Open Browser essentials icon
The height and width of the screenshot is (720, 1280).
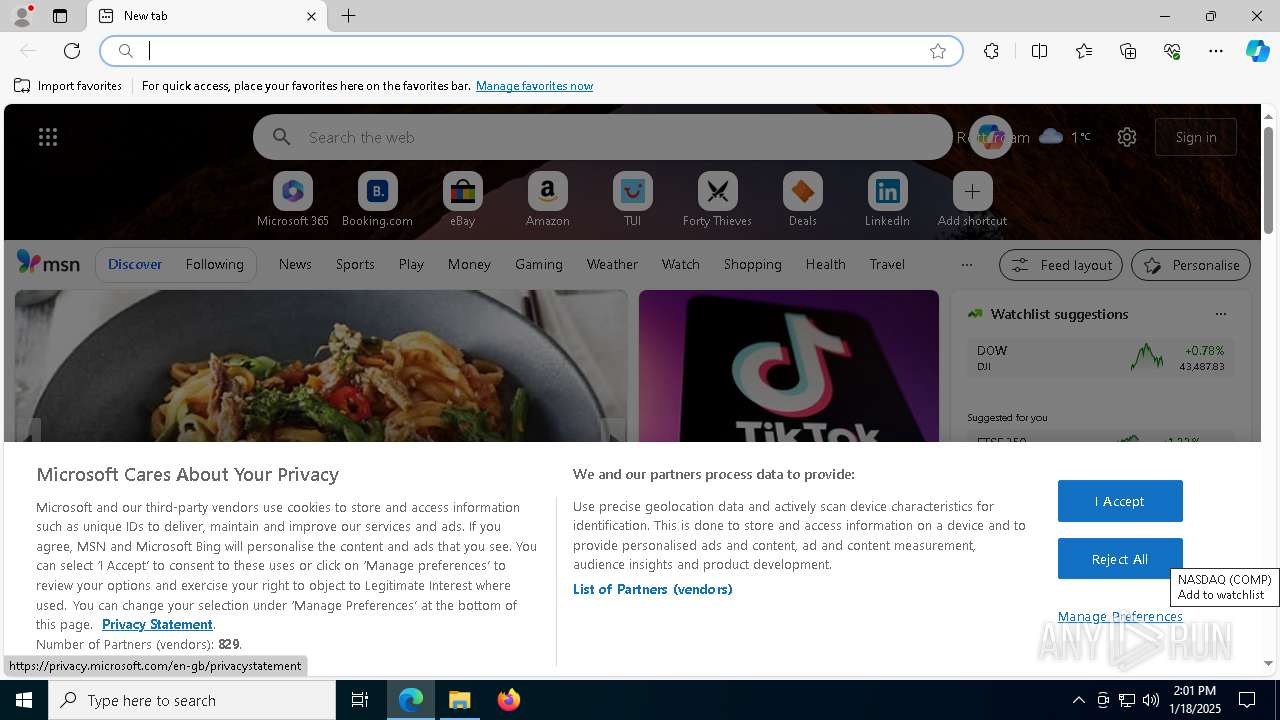(1172, 51)
